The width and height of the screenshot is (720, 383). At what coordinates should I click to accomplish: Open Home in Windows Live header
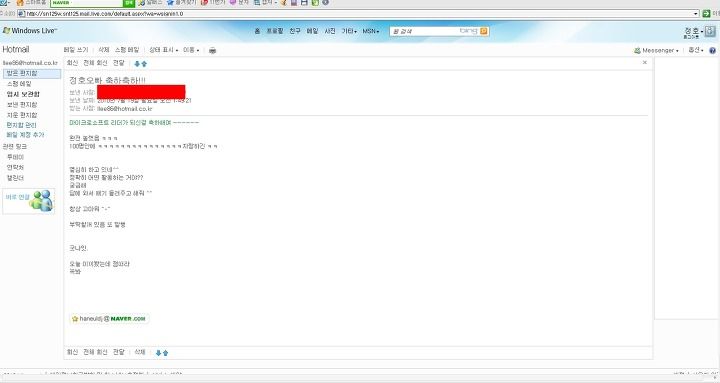coord(257,31)
